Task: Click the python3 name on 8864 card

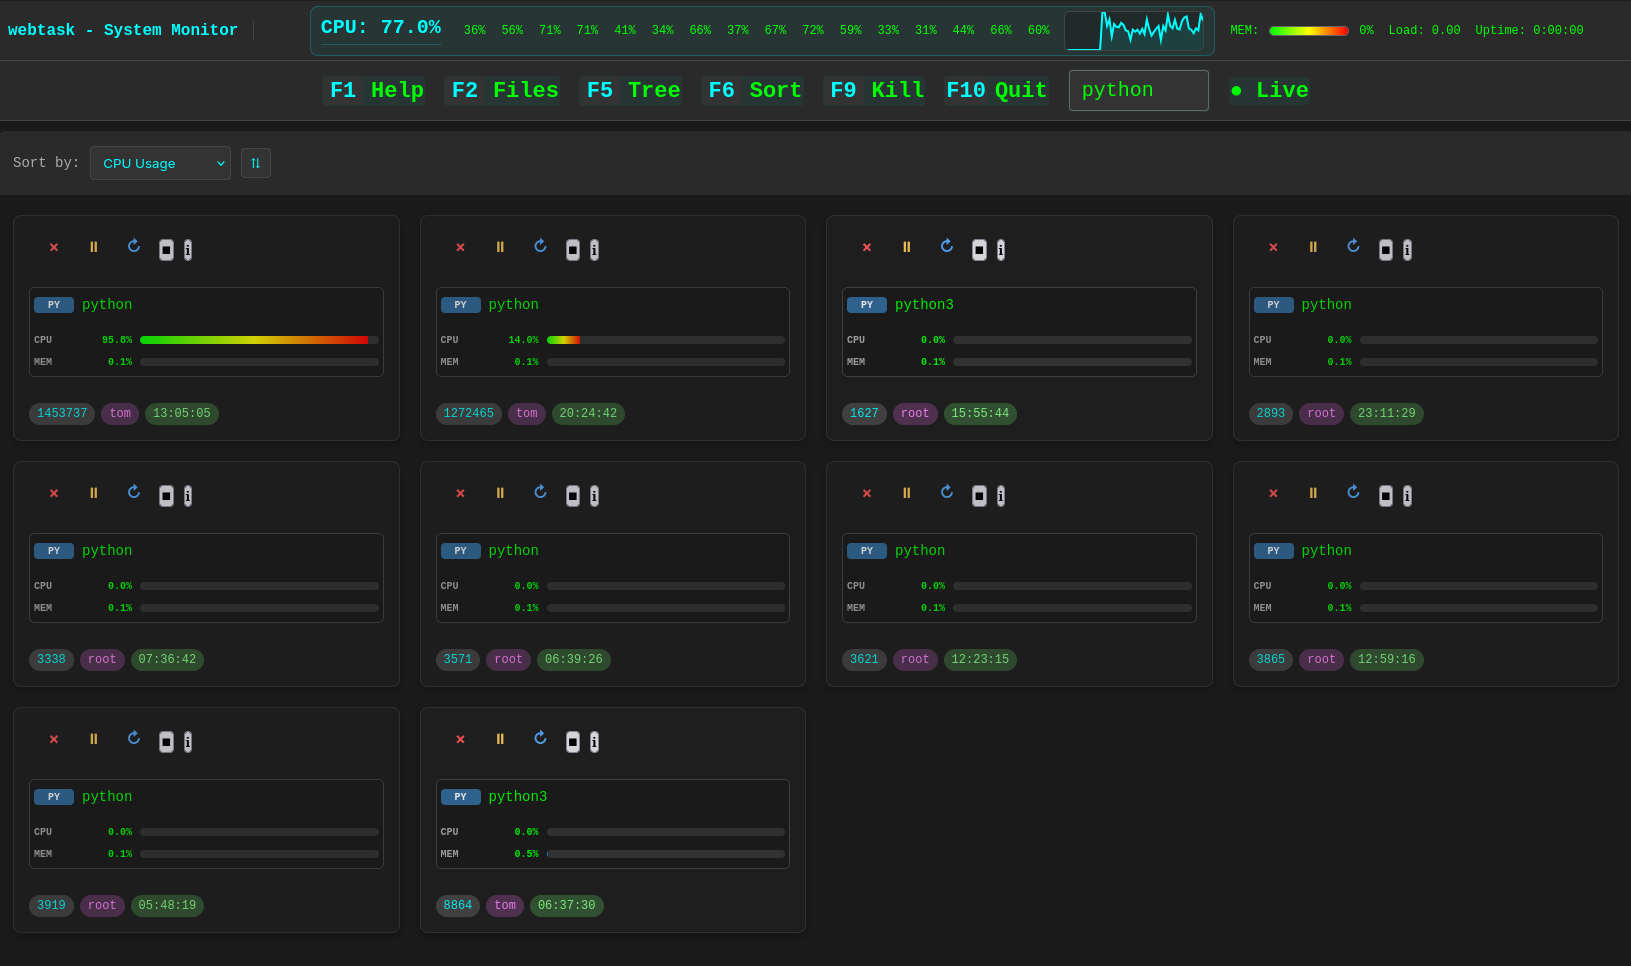Action: 518,797
